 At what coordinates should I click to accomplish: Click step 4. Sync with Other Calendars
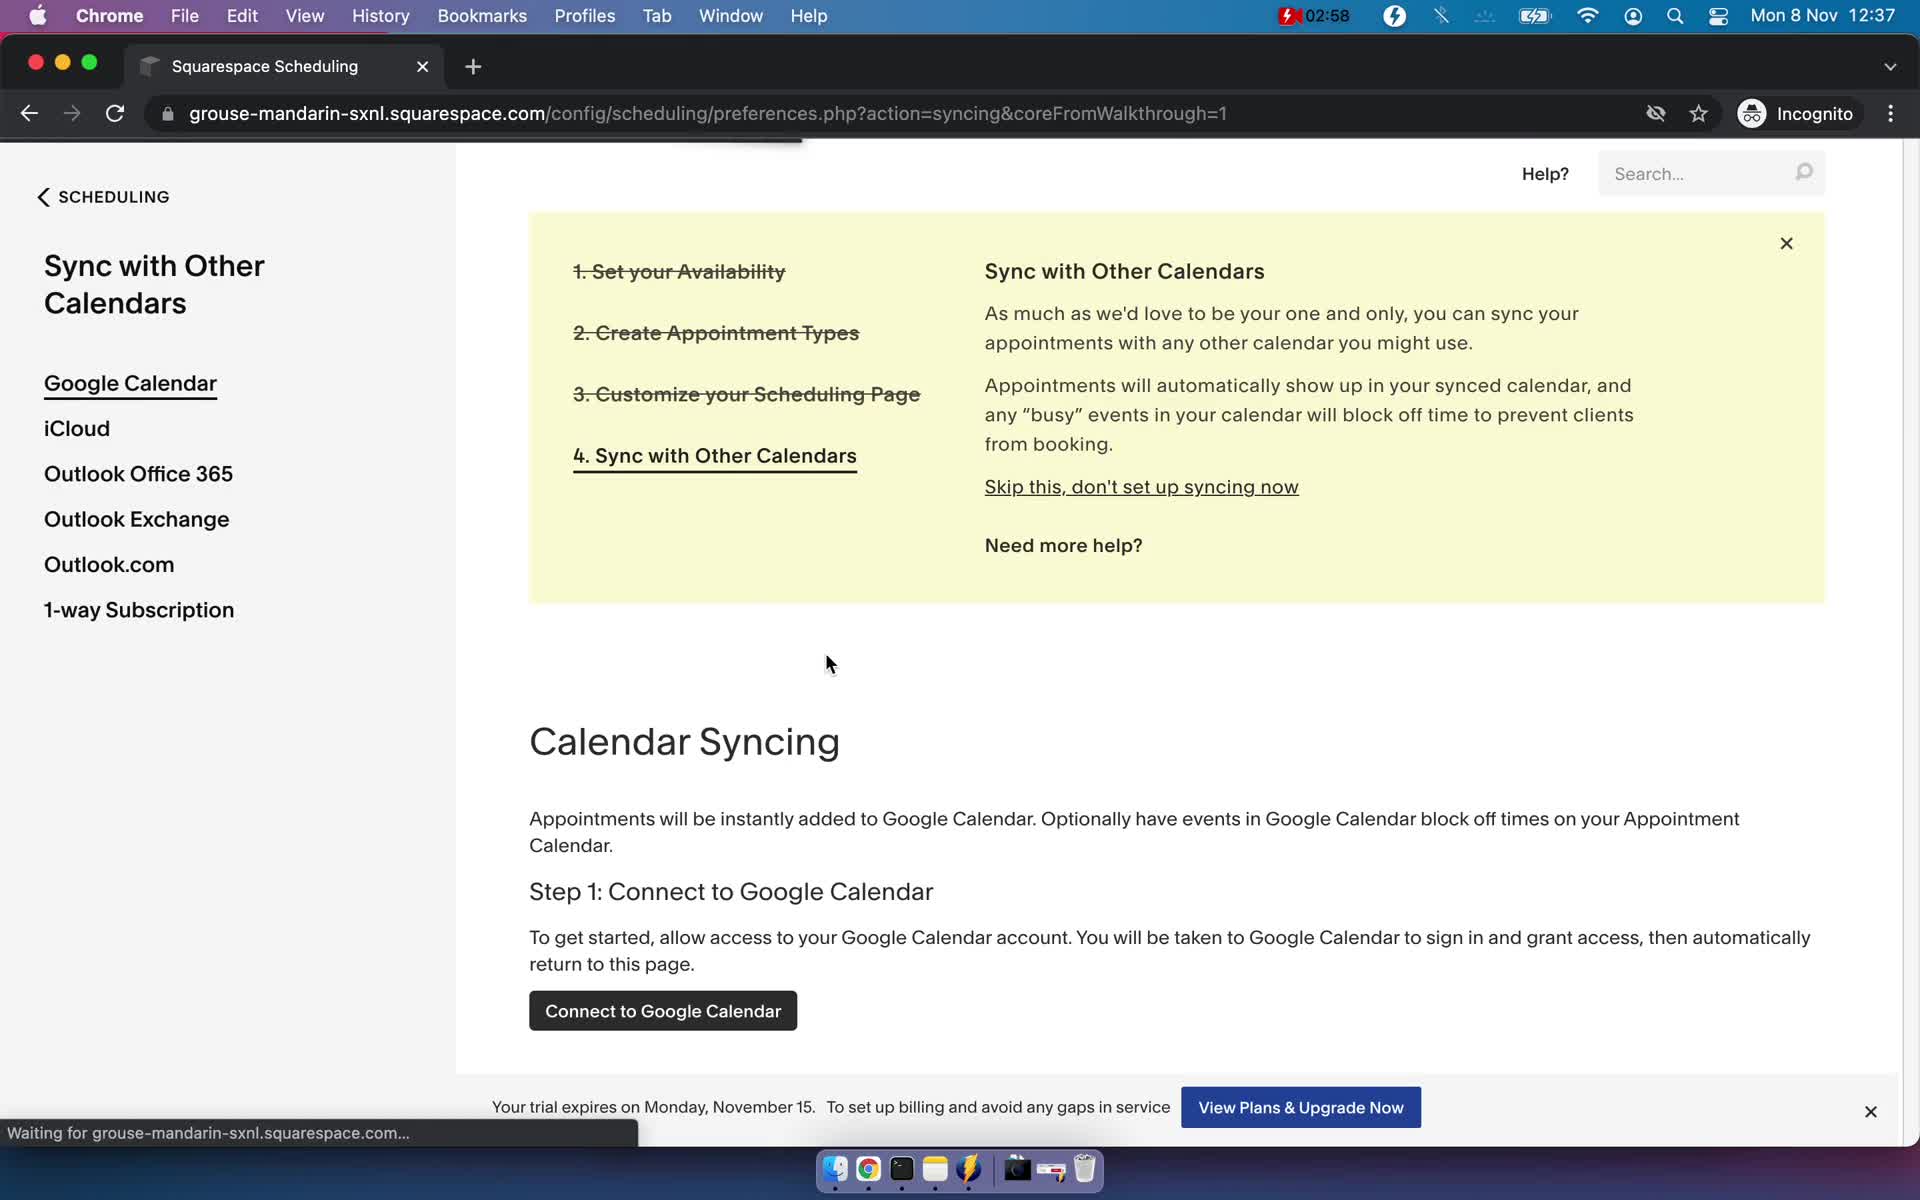click(x=715, y=456)
